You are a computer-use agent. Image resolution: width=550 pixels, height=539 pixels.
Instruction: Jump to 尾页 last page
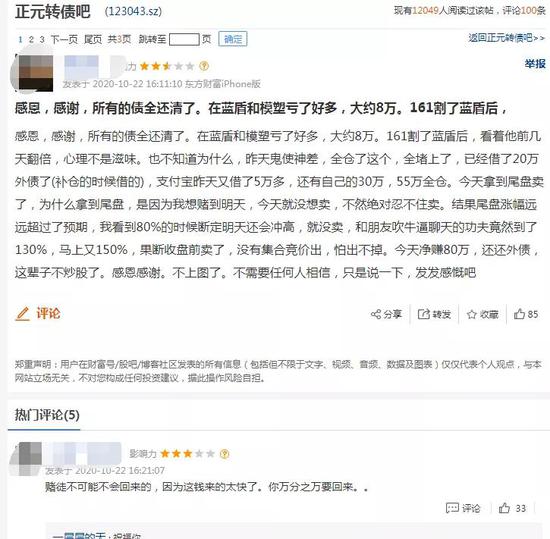pyautogui.click(x=93, y=39)
